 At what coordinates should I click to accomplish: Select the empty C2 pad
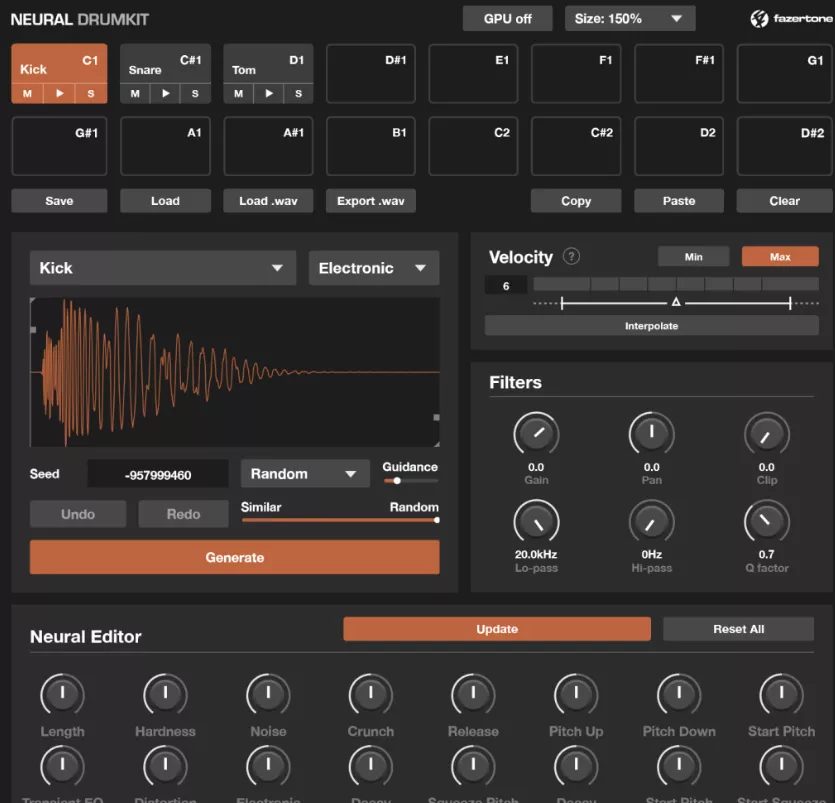click(x=473, y=146)
